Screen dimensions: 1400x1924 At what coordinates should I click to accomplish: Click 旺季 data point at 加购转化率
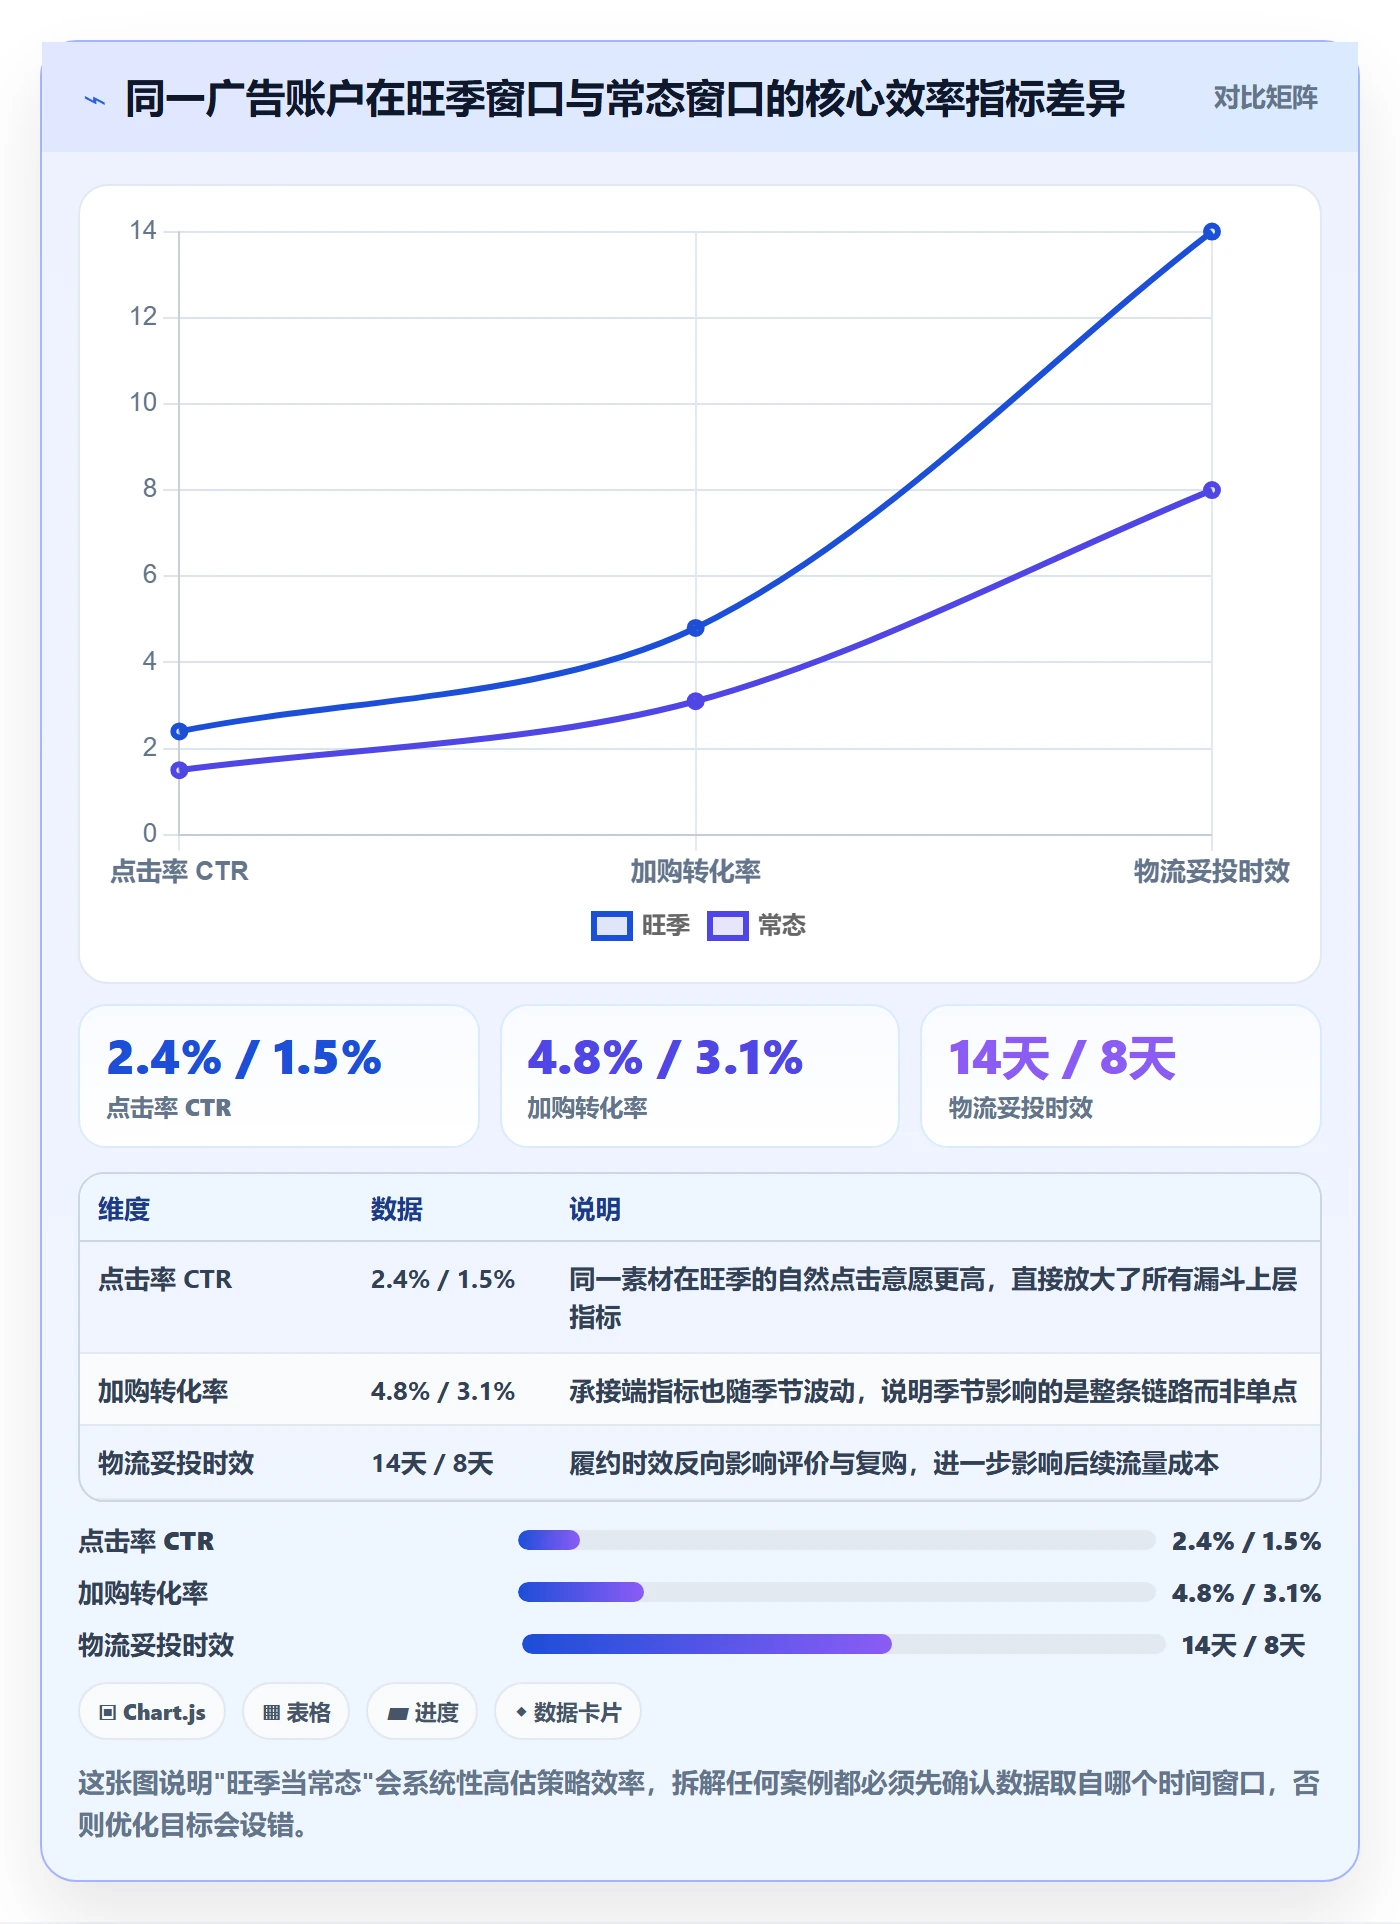tap(696, 628)
